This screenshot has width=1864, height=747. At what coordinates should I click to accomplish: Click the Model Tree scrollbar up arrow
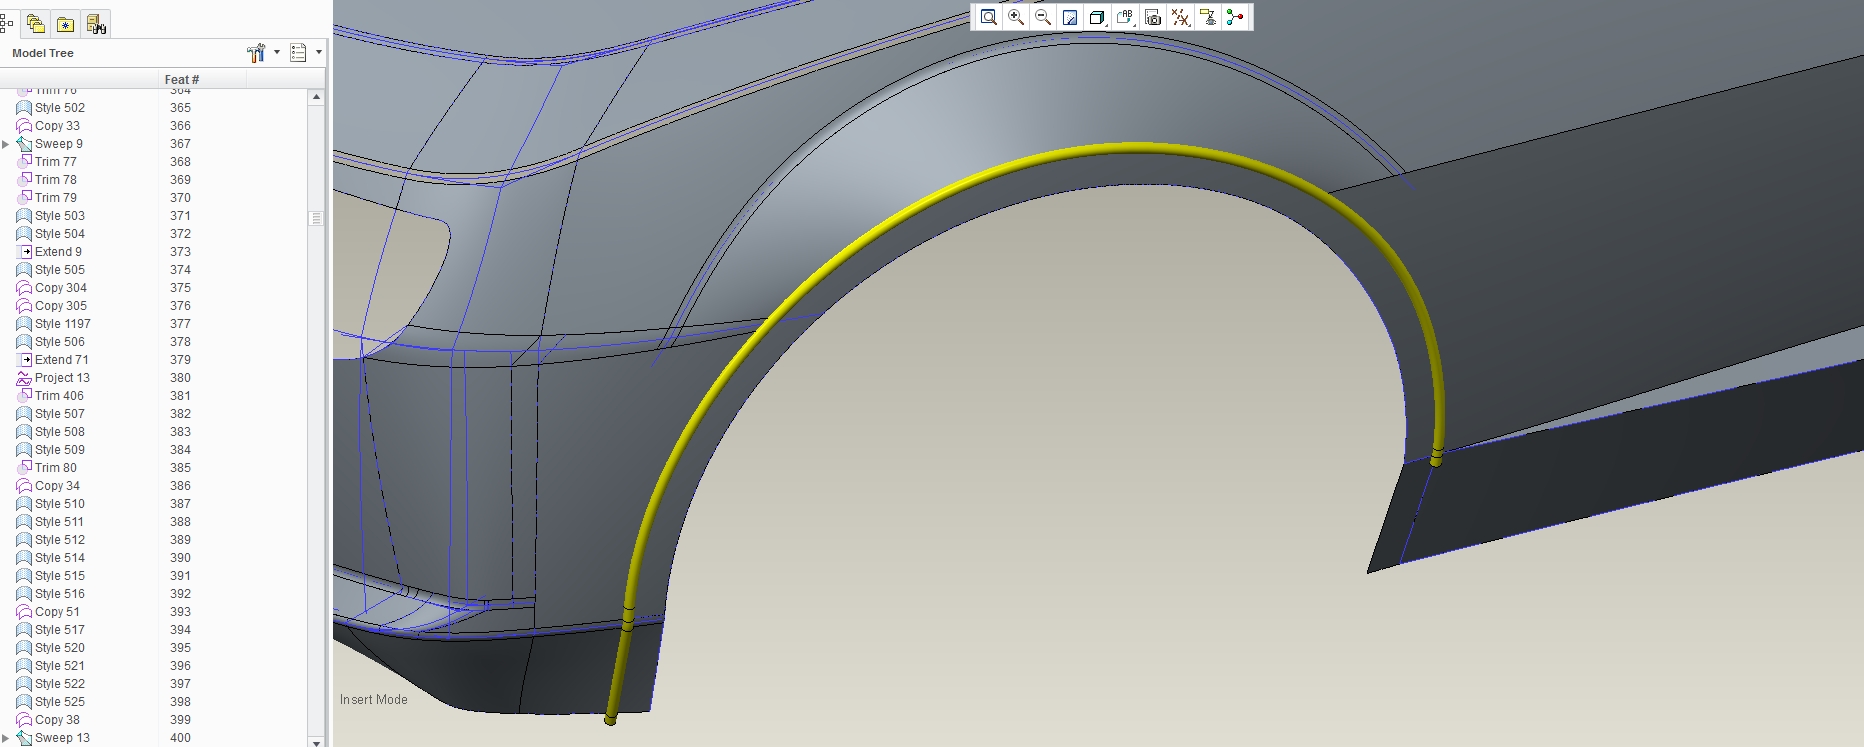point(317,97)
